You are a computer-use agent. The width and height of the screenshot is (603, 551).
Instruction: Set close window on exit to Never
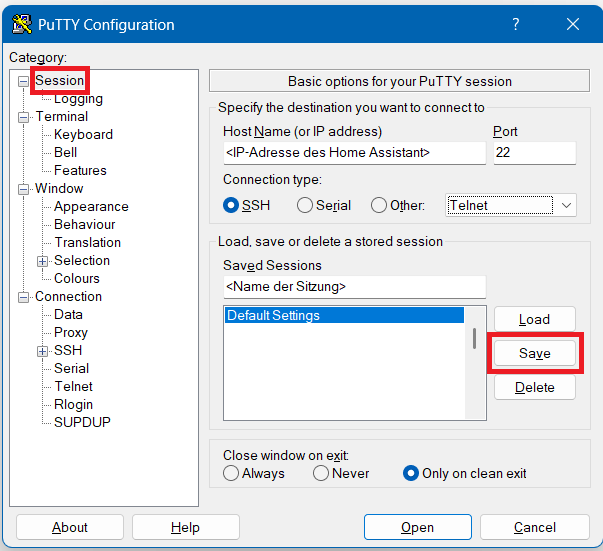coord(321,473)
